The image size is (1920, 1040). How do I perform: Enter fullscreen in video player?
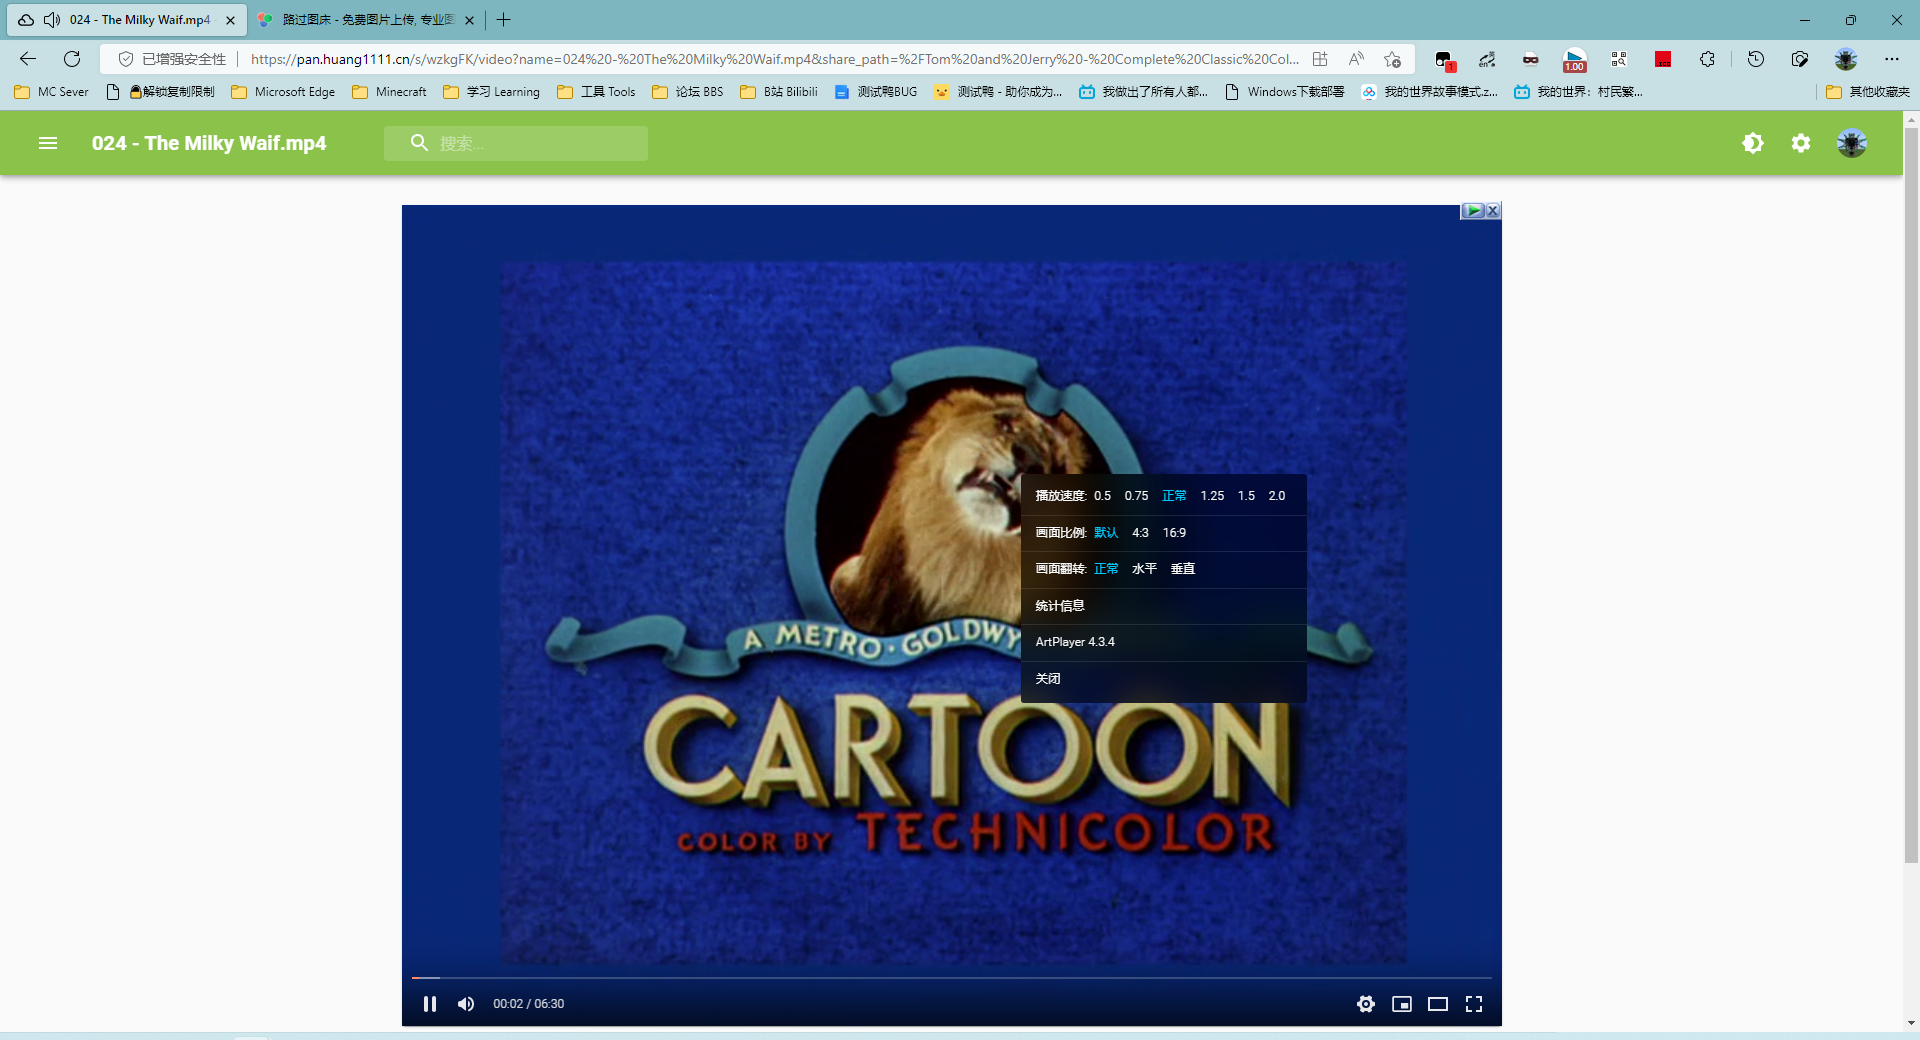[1474, 1004]
